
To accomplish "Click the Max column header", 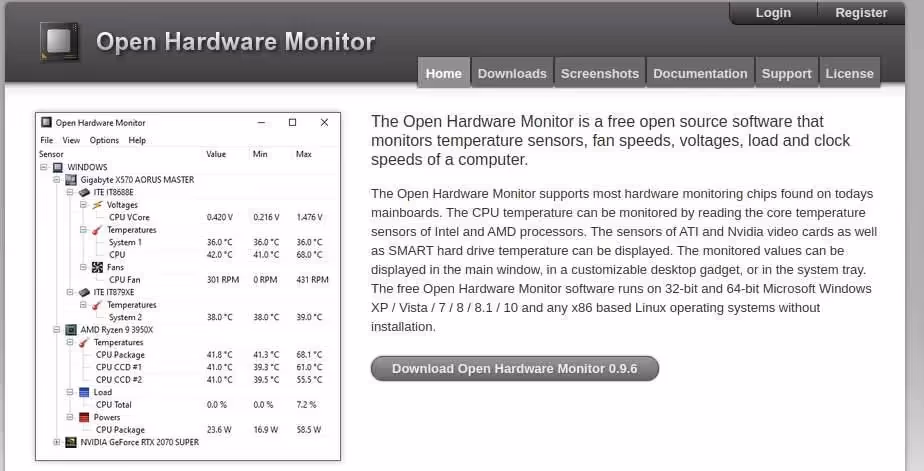I will [303, 154].
